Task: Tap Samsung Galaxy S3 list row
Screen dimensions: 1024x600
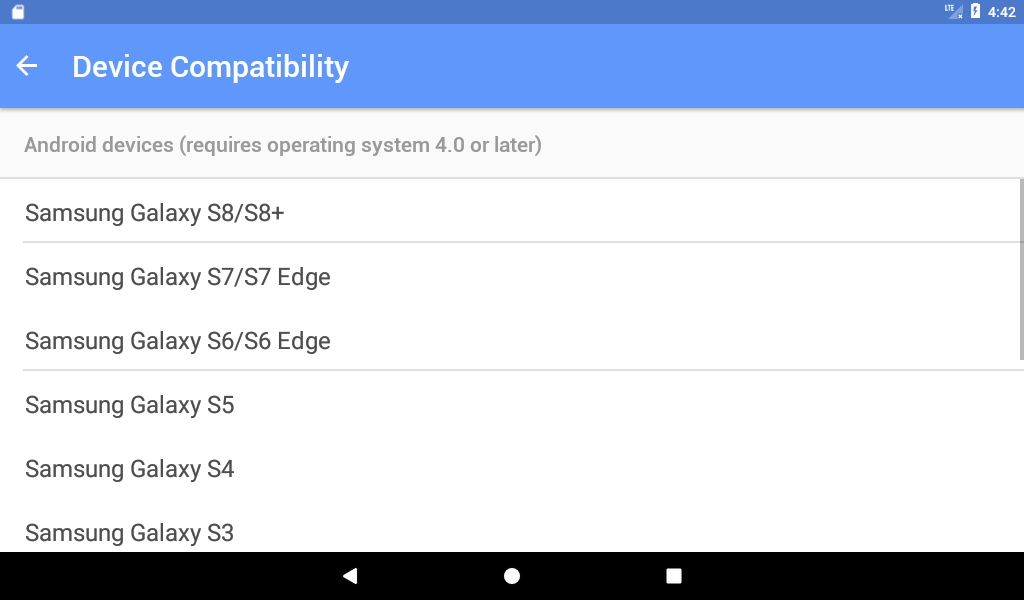Action: (130, 532)
